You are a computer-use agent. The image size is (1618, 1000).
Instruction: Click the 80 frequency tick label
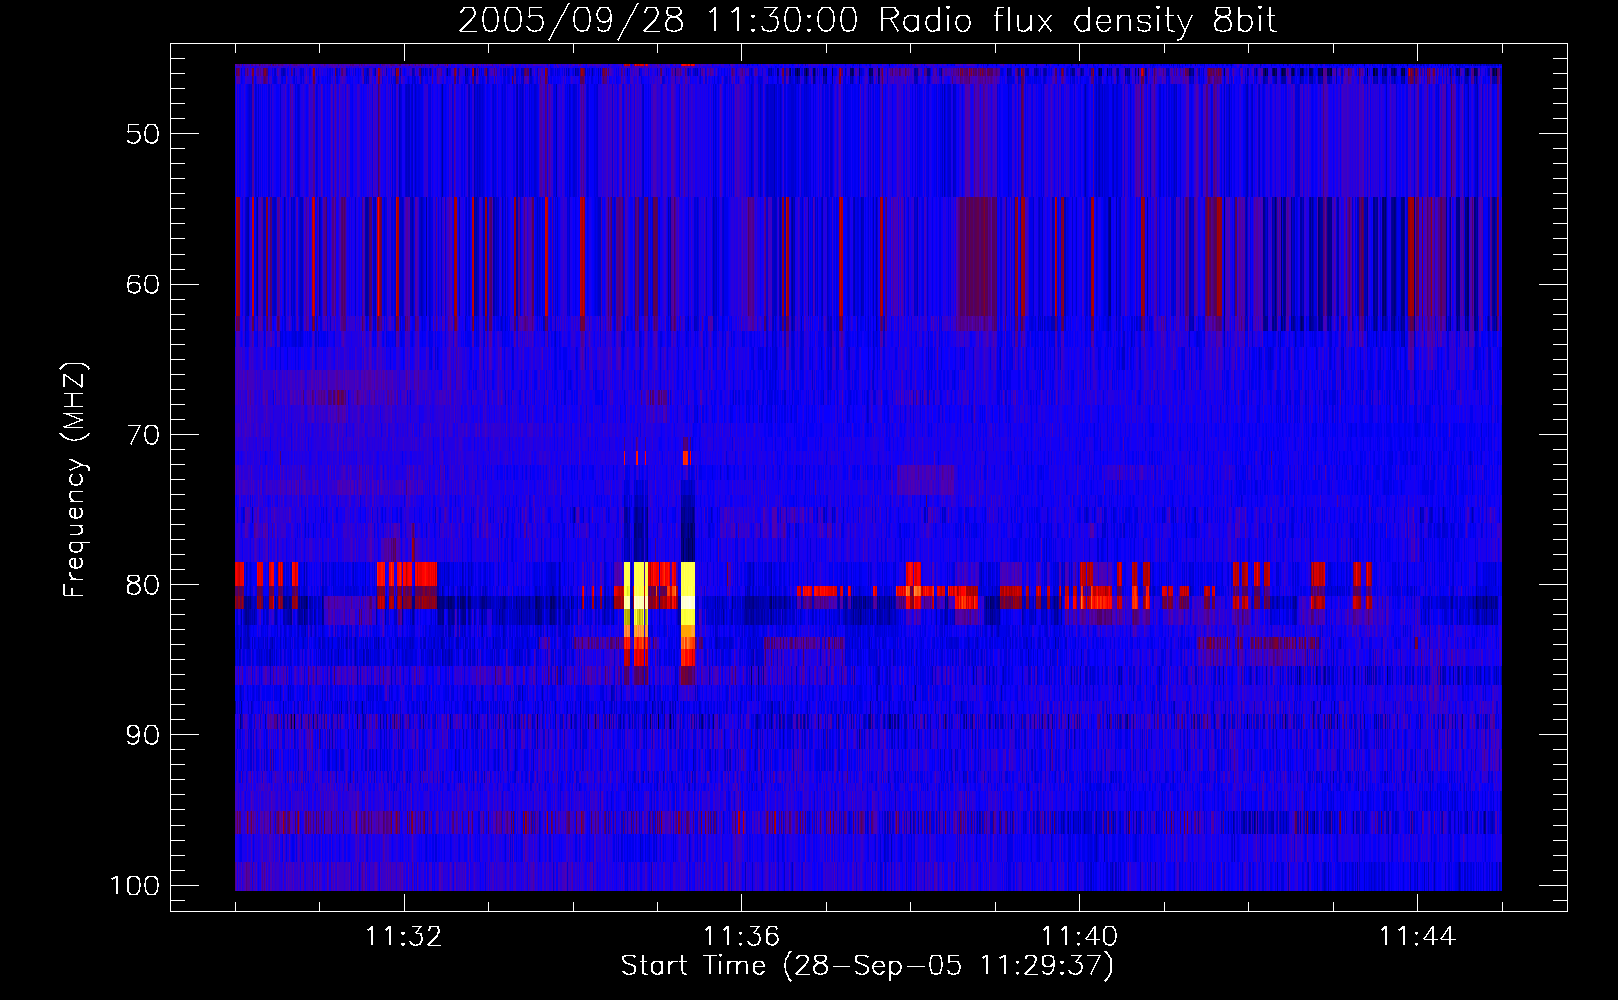(143, 585)
